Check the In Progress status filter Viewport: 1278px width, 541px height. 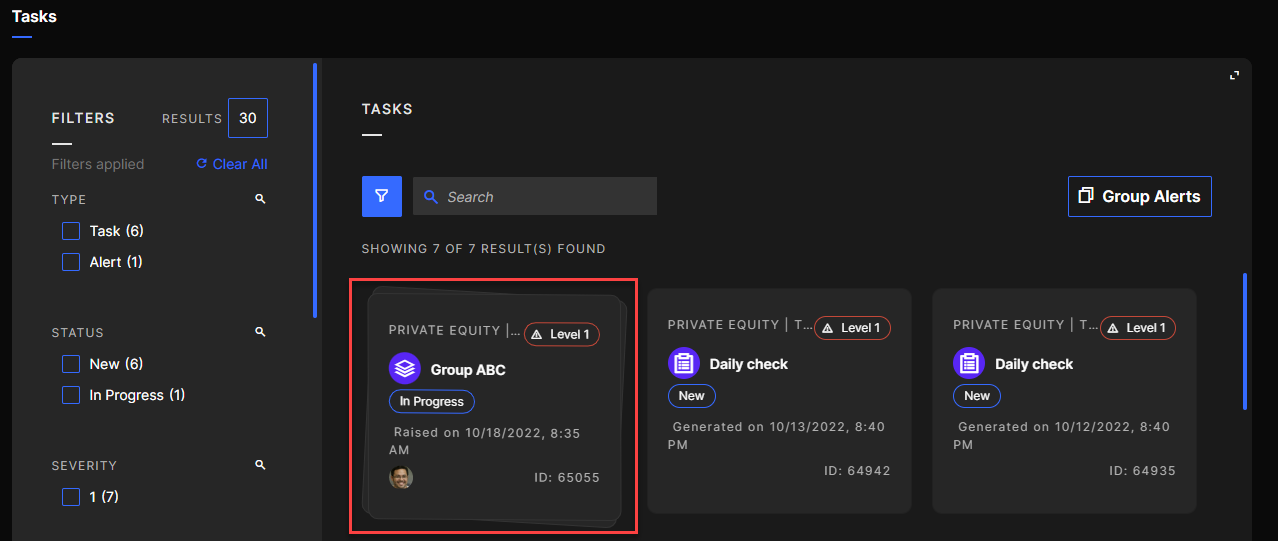71,395
